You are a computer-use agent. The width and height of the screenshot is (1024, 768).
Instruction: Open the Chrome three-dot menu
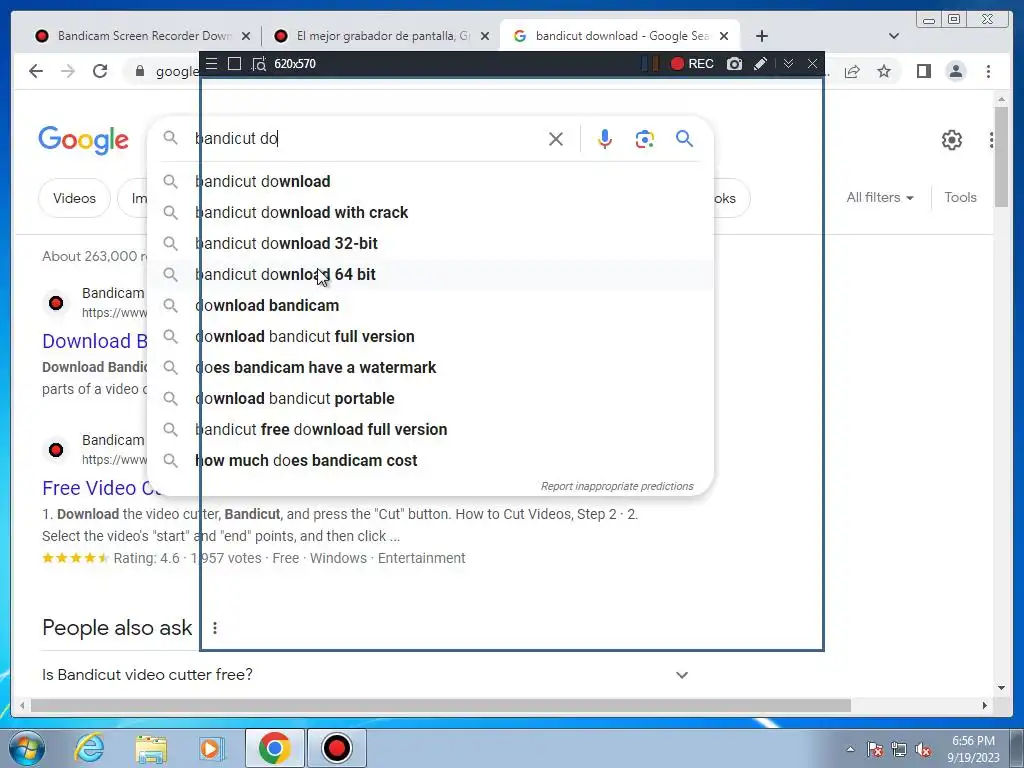tap(988, 71)
